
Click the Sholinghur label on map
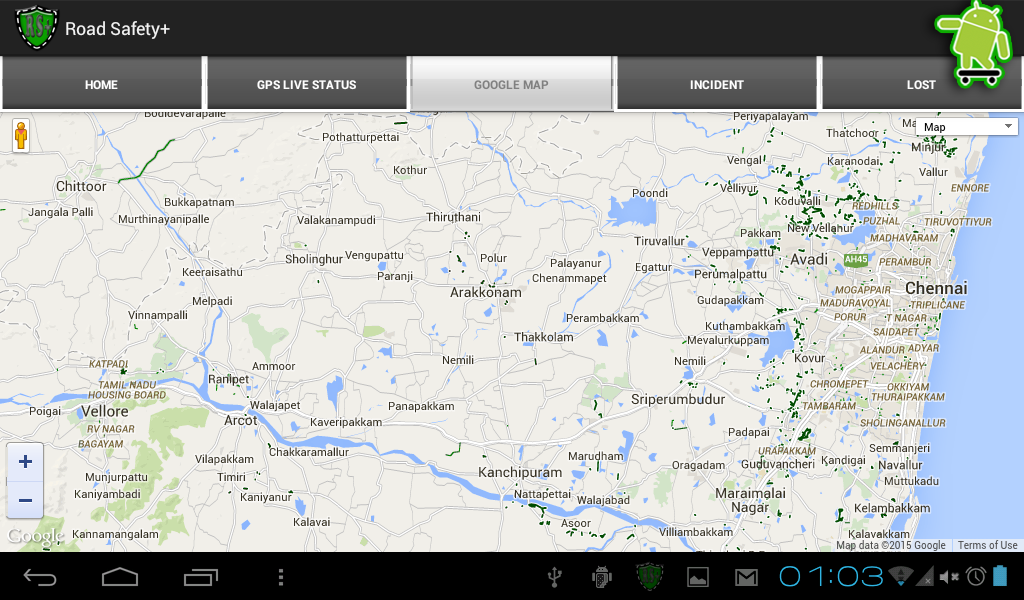[313, 259]
